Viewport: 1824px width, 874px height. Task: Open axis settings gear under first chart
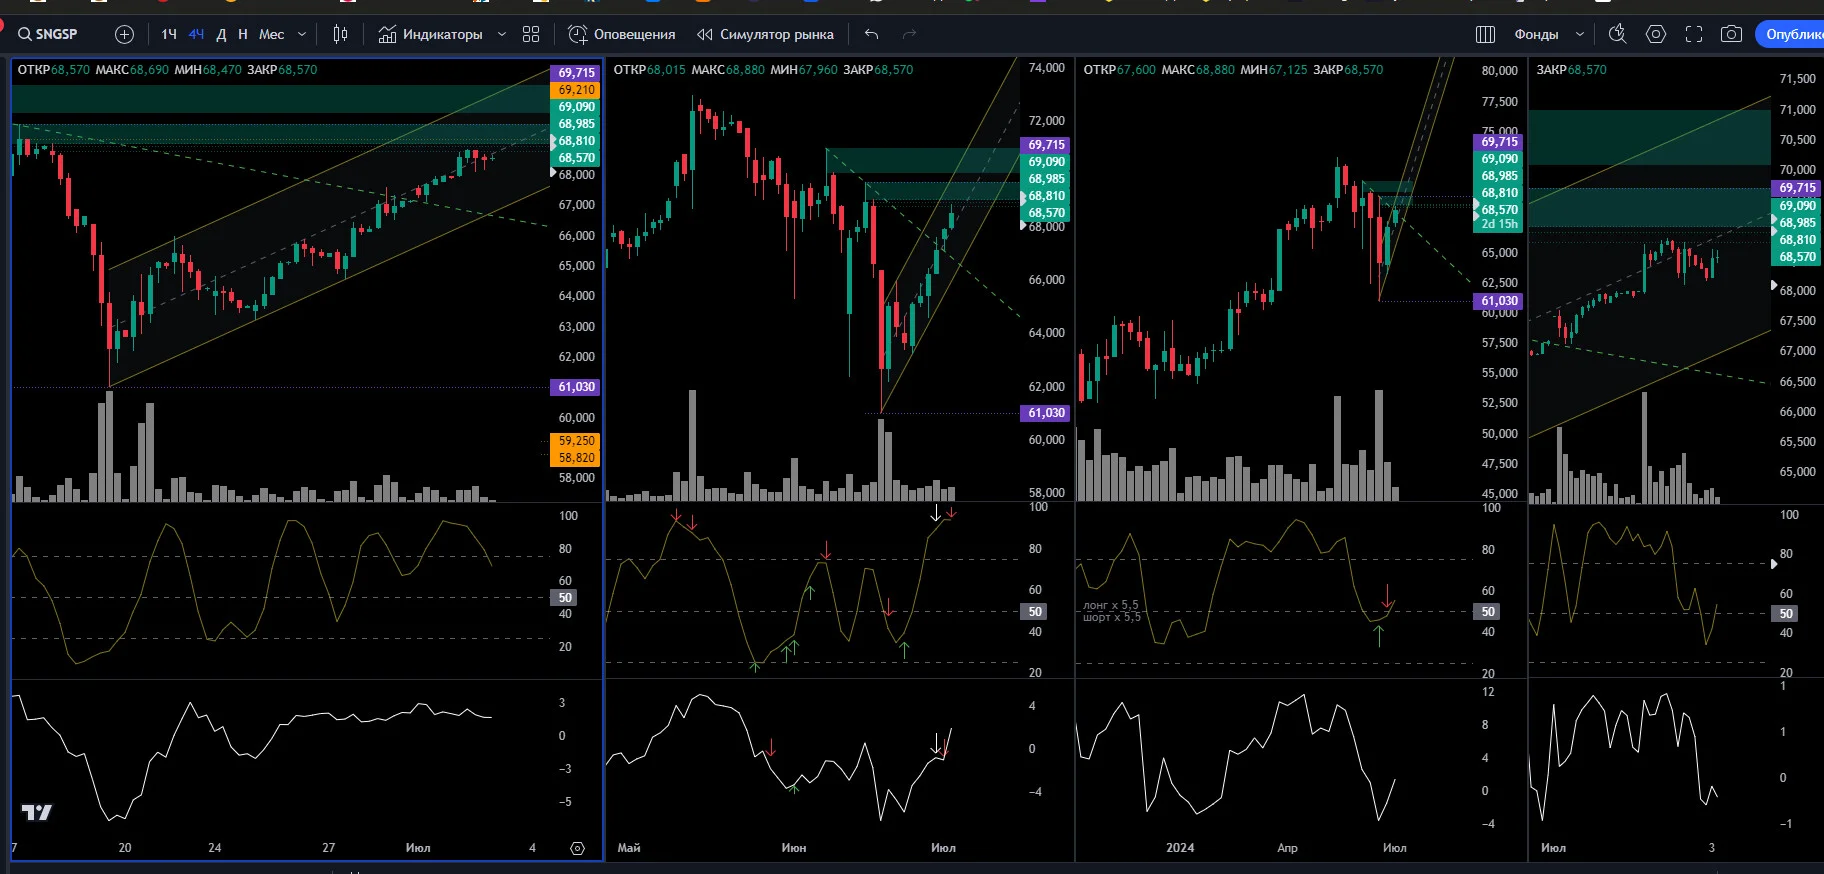577,848
